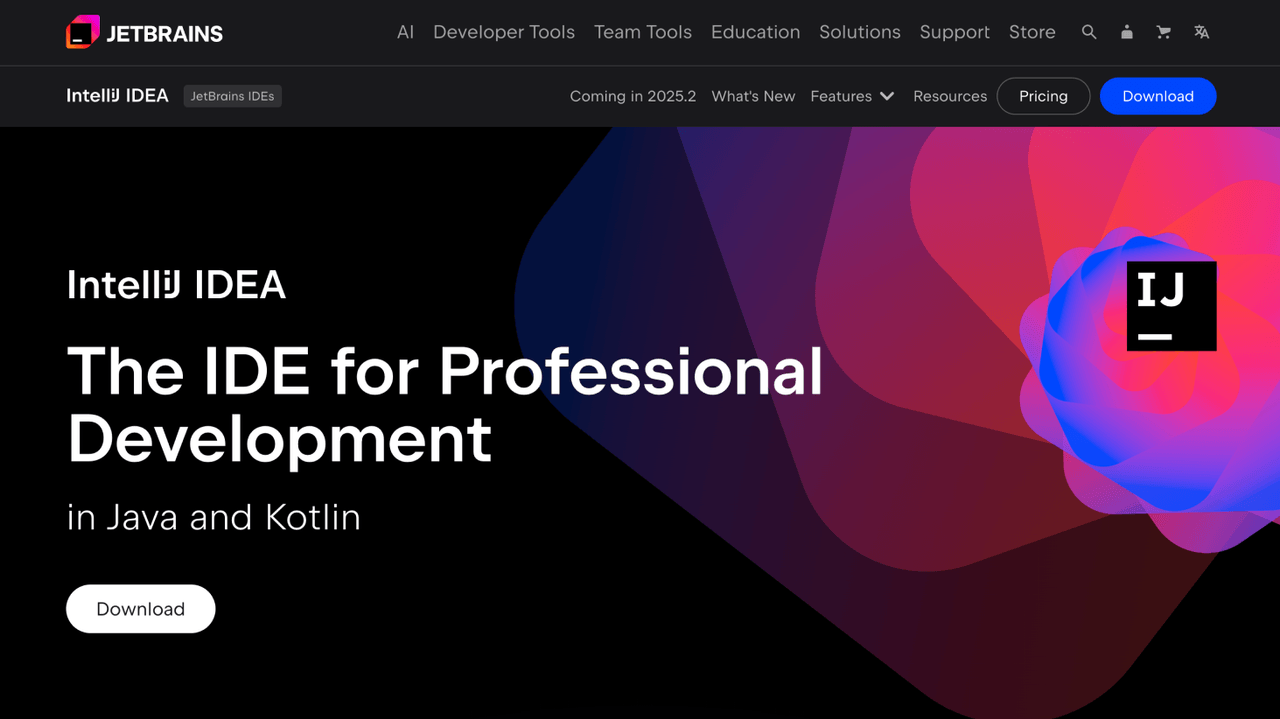The image size is (1280, 719).
Task: View the shopping cart icon
Action: [x=1163, y=32]
